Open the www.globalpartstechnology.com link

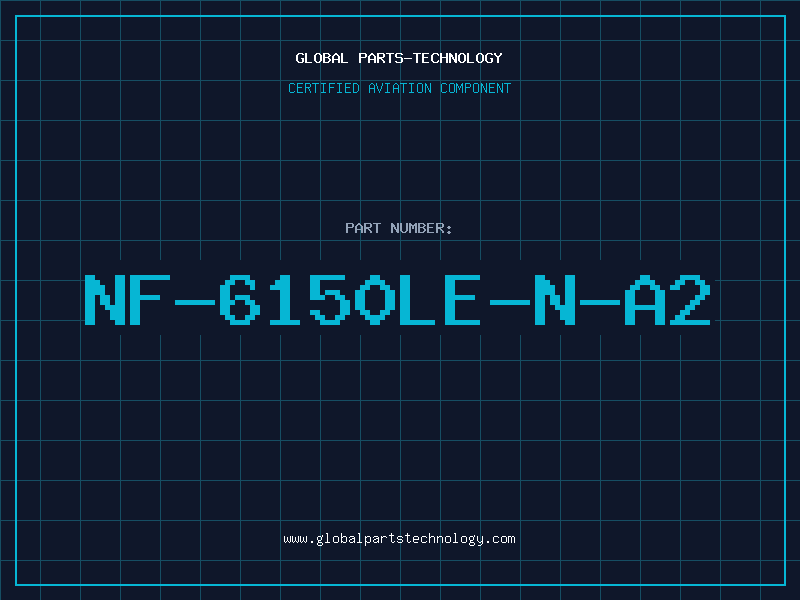(x=399, y=539)
